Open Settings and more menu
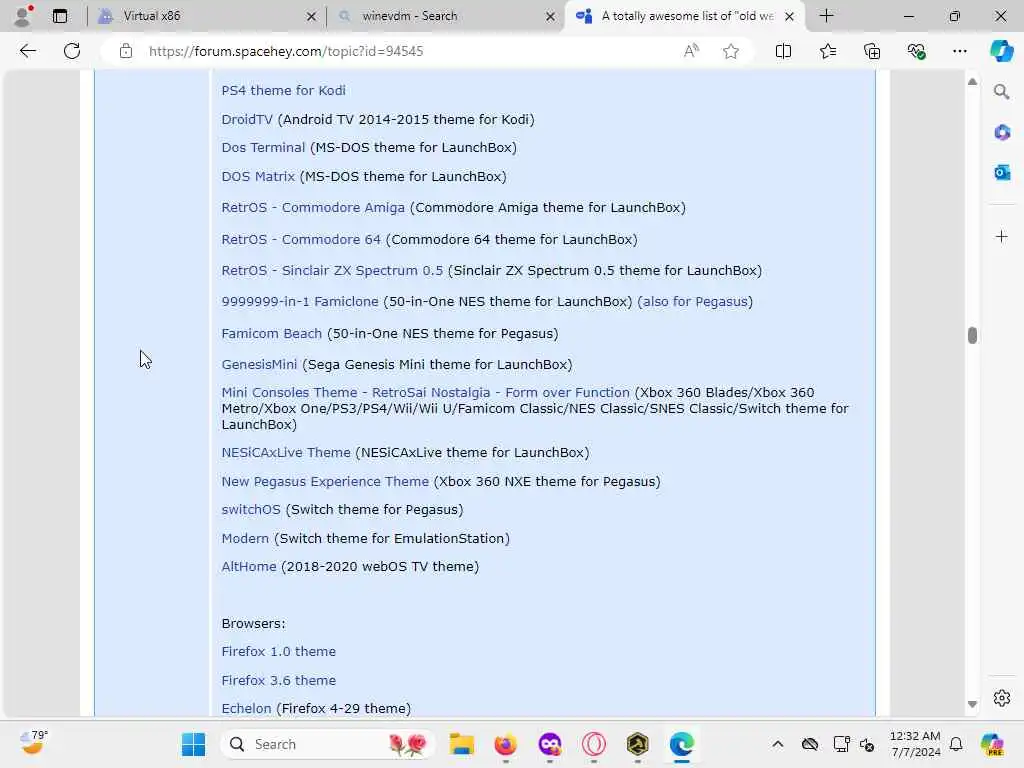Viewport: 1024px width, 768px height. (959, 51)
